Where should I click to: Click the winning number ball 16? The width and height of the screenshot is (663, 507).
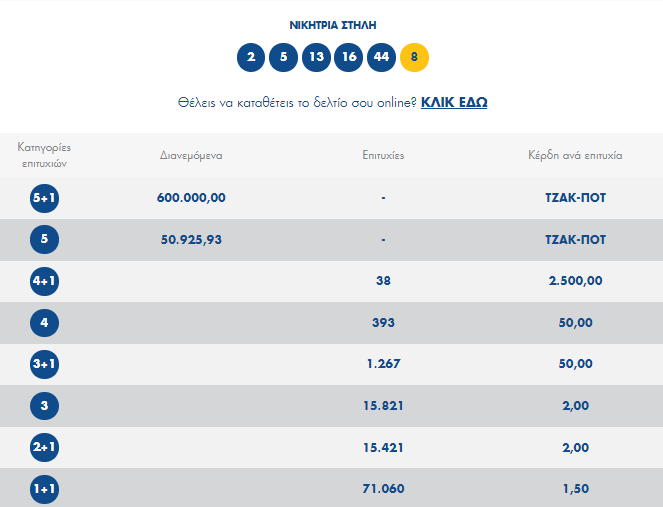(348, 57)
